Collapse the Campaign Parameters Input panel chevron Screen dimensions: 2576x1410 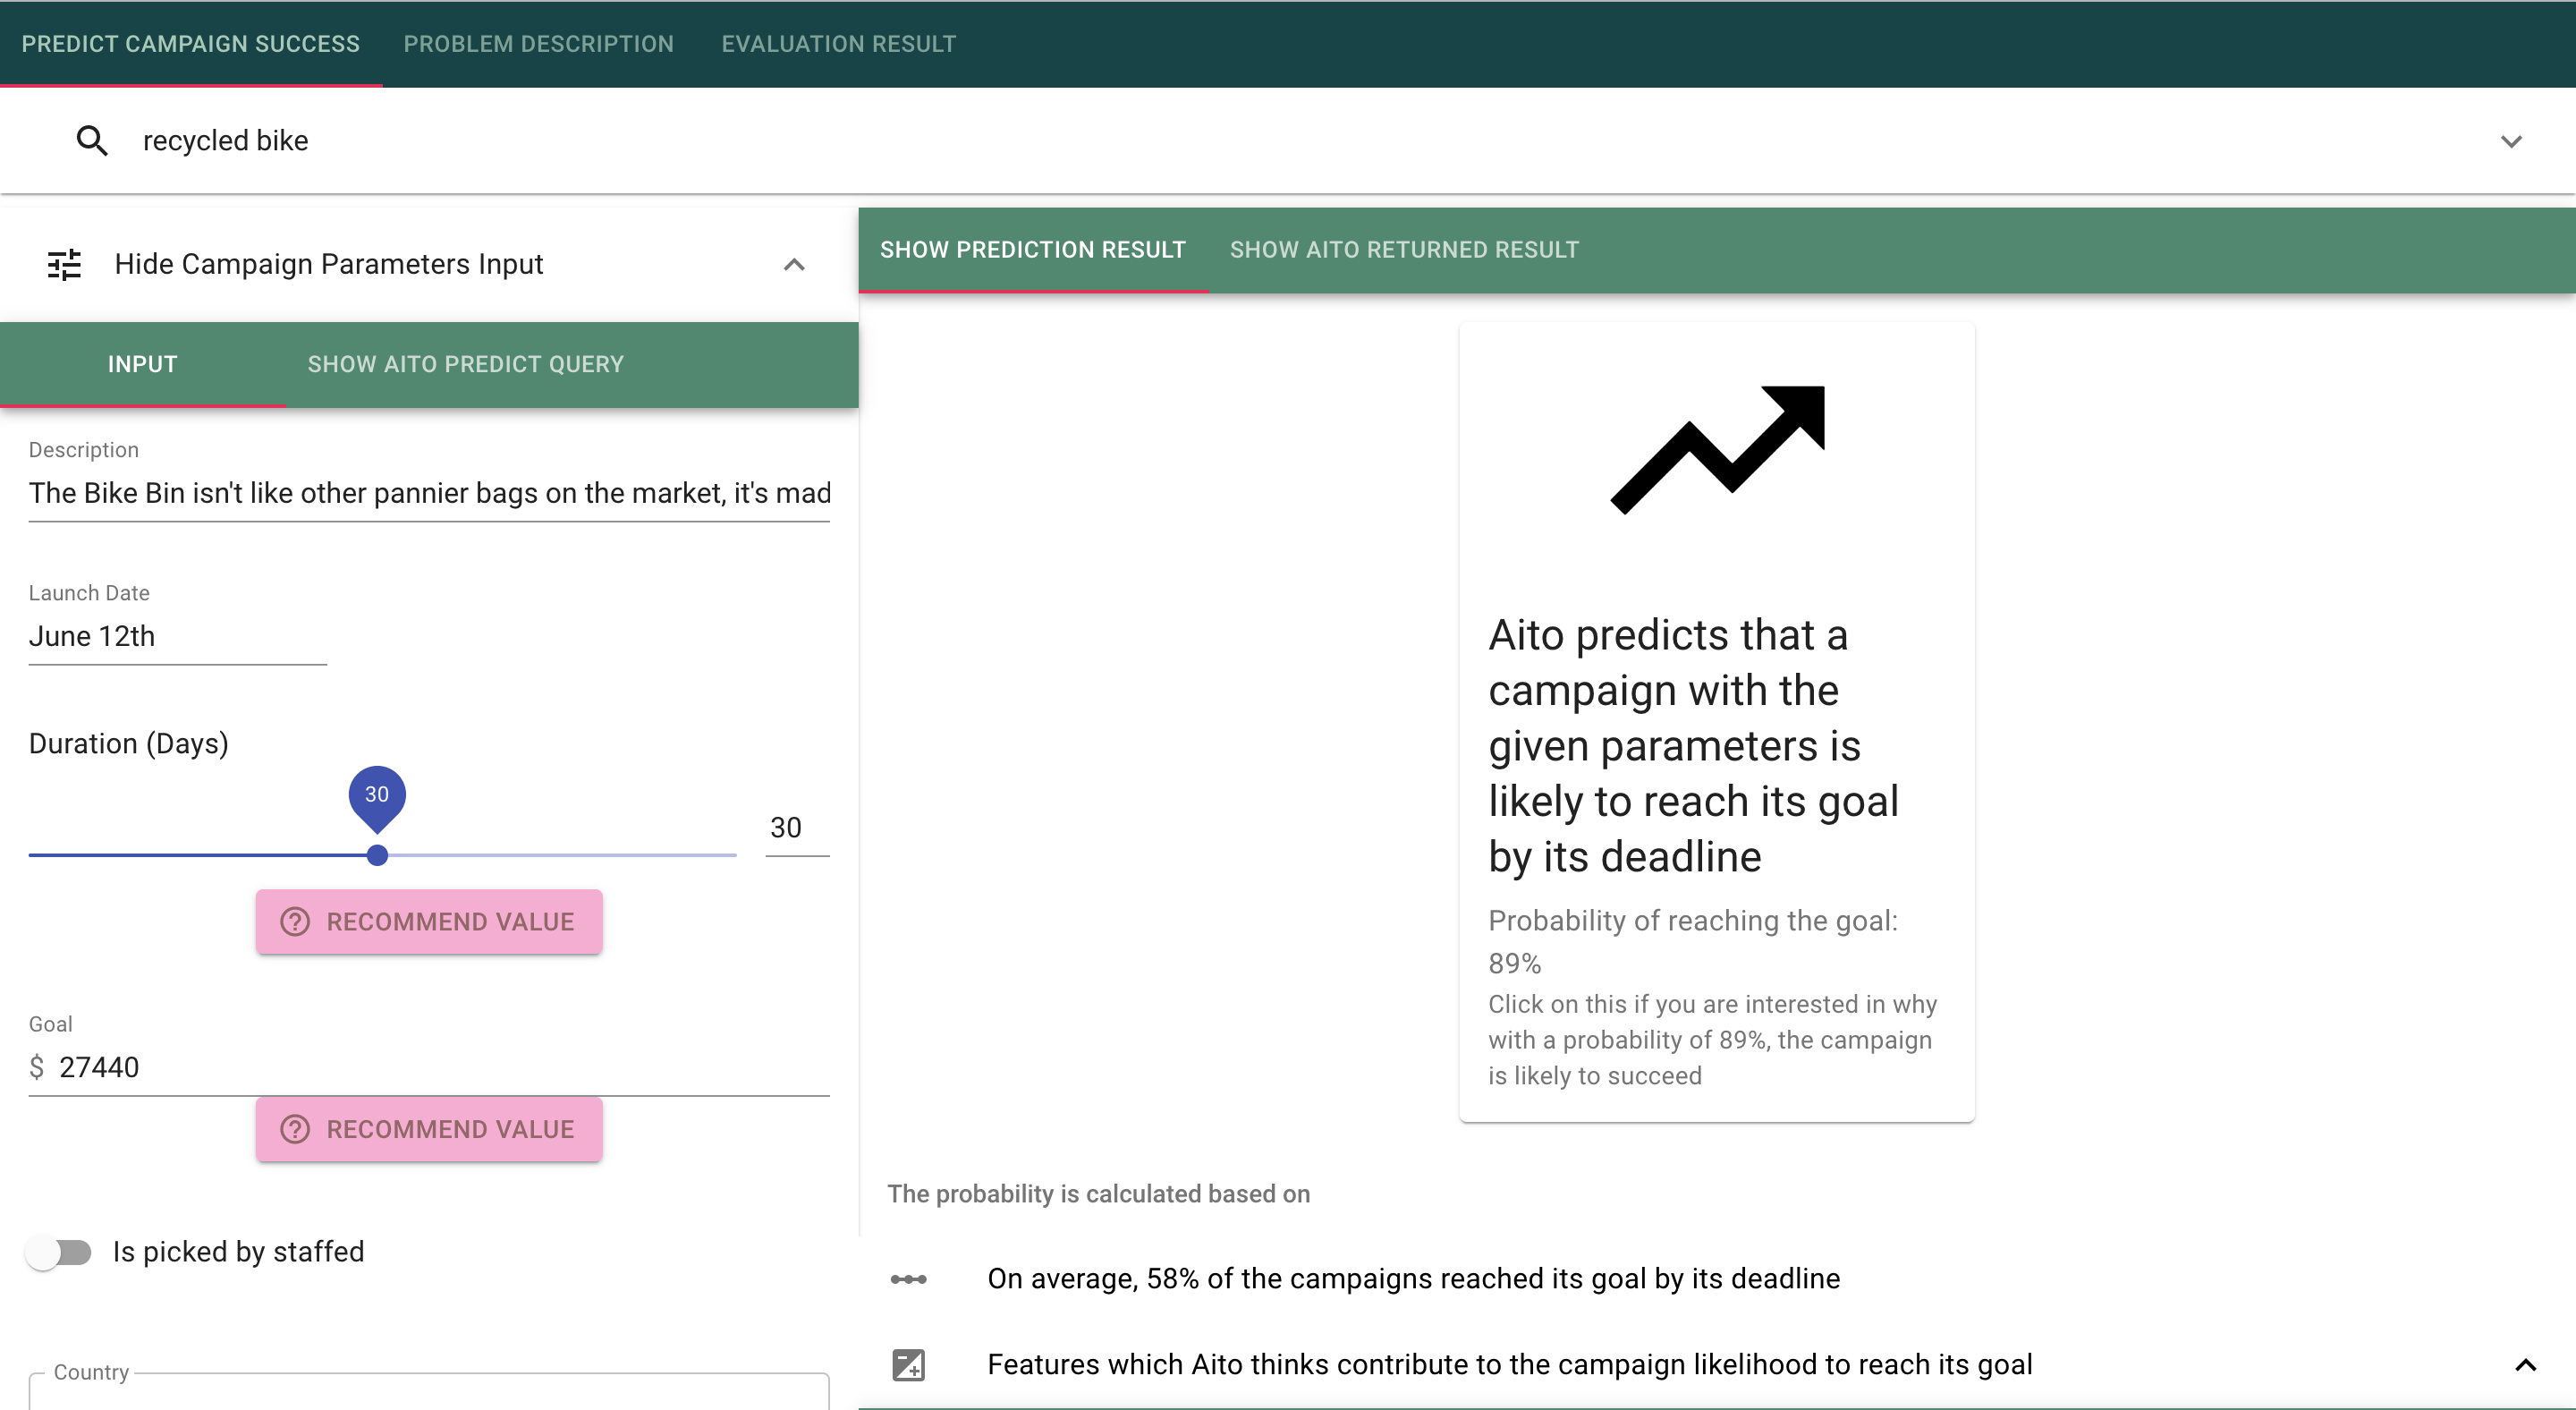794,265
